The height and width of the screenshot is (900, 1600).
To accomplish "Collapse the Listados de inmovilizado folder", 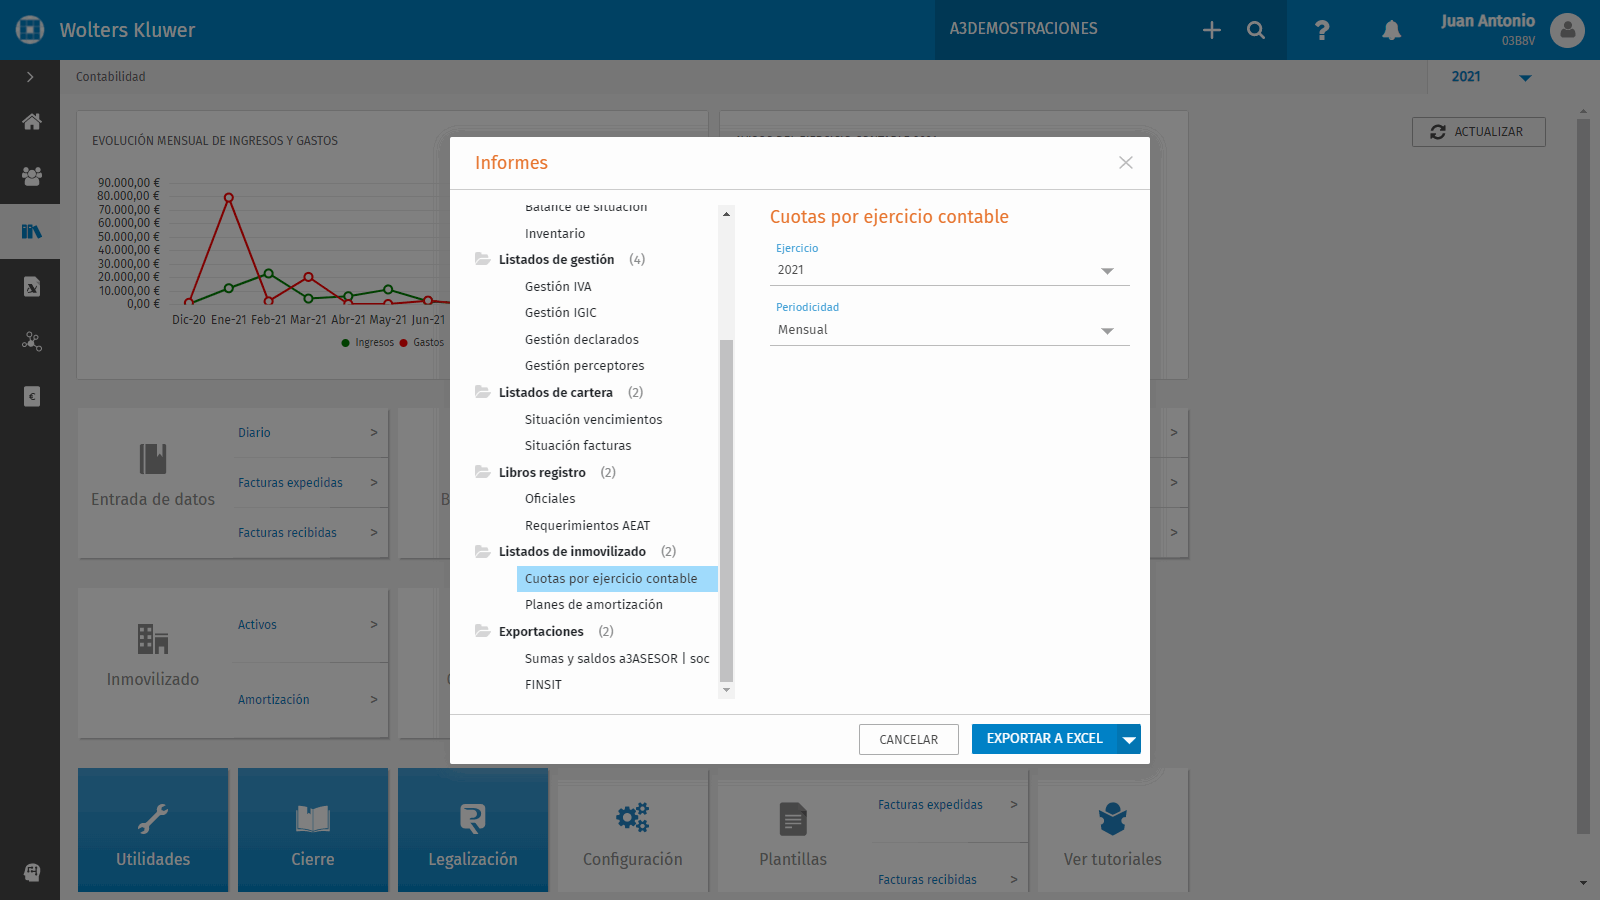I will click(x=482, y=551).
